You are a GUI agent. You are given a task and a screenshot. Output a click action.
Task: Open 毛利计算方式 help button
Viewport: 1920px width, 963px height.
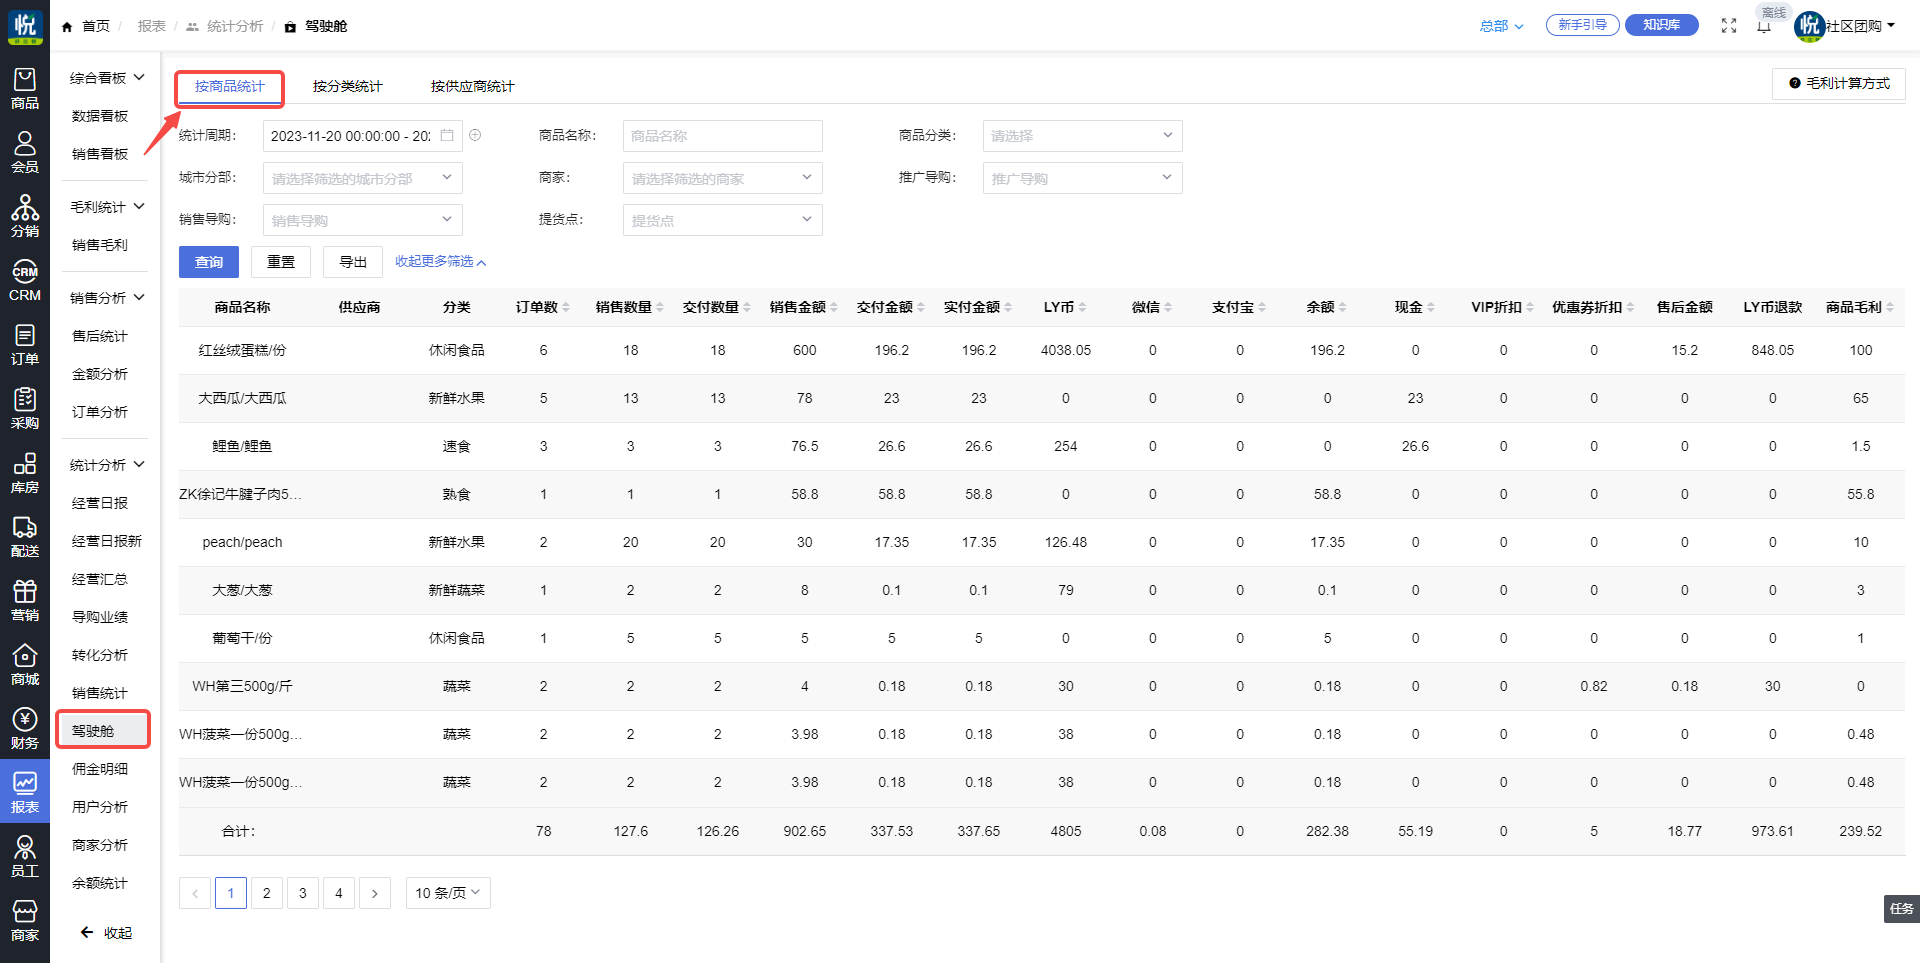point(1839,84)
